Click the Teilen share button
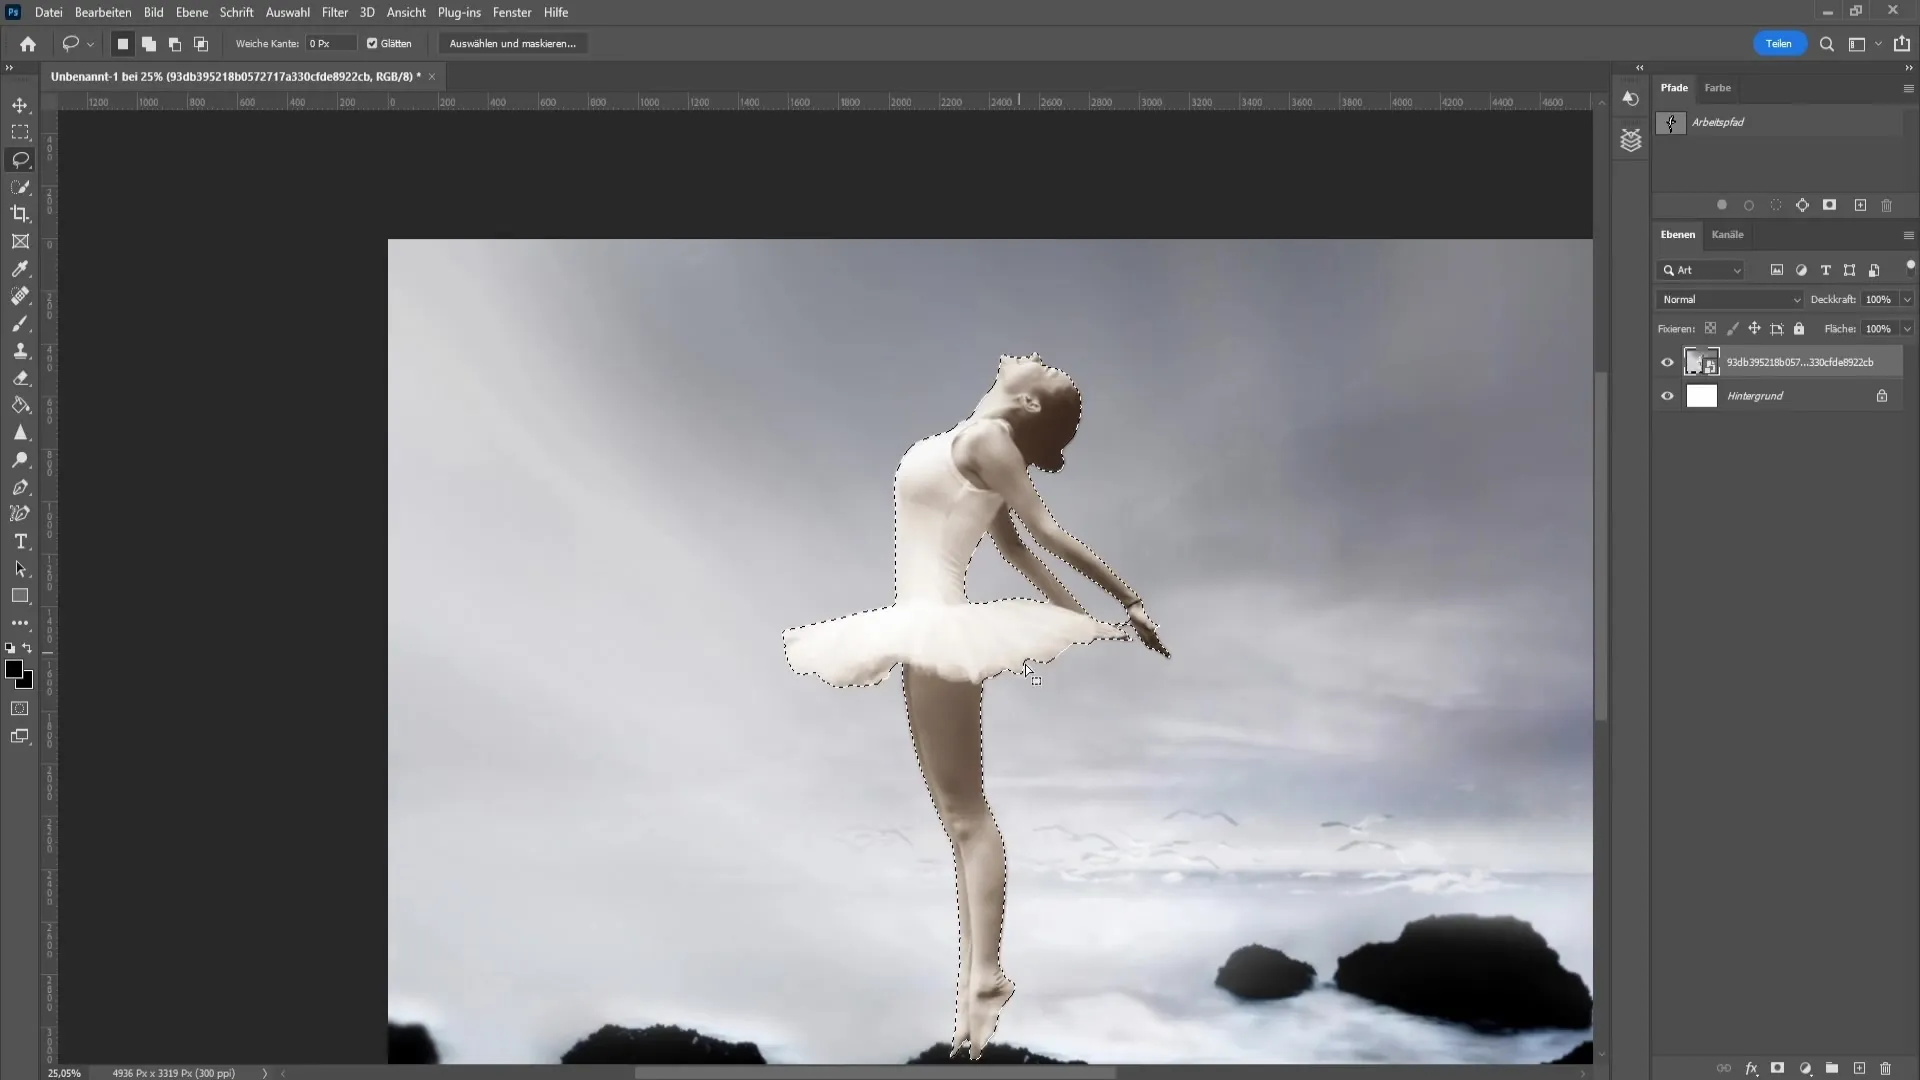This screenshot has height=1080, width=1920. (1780, 44)
